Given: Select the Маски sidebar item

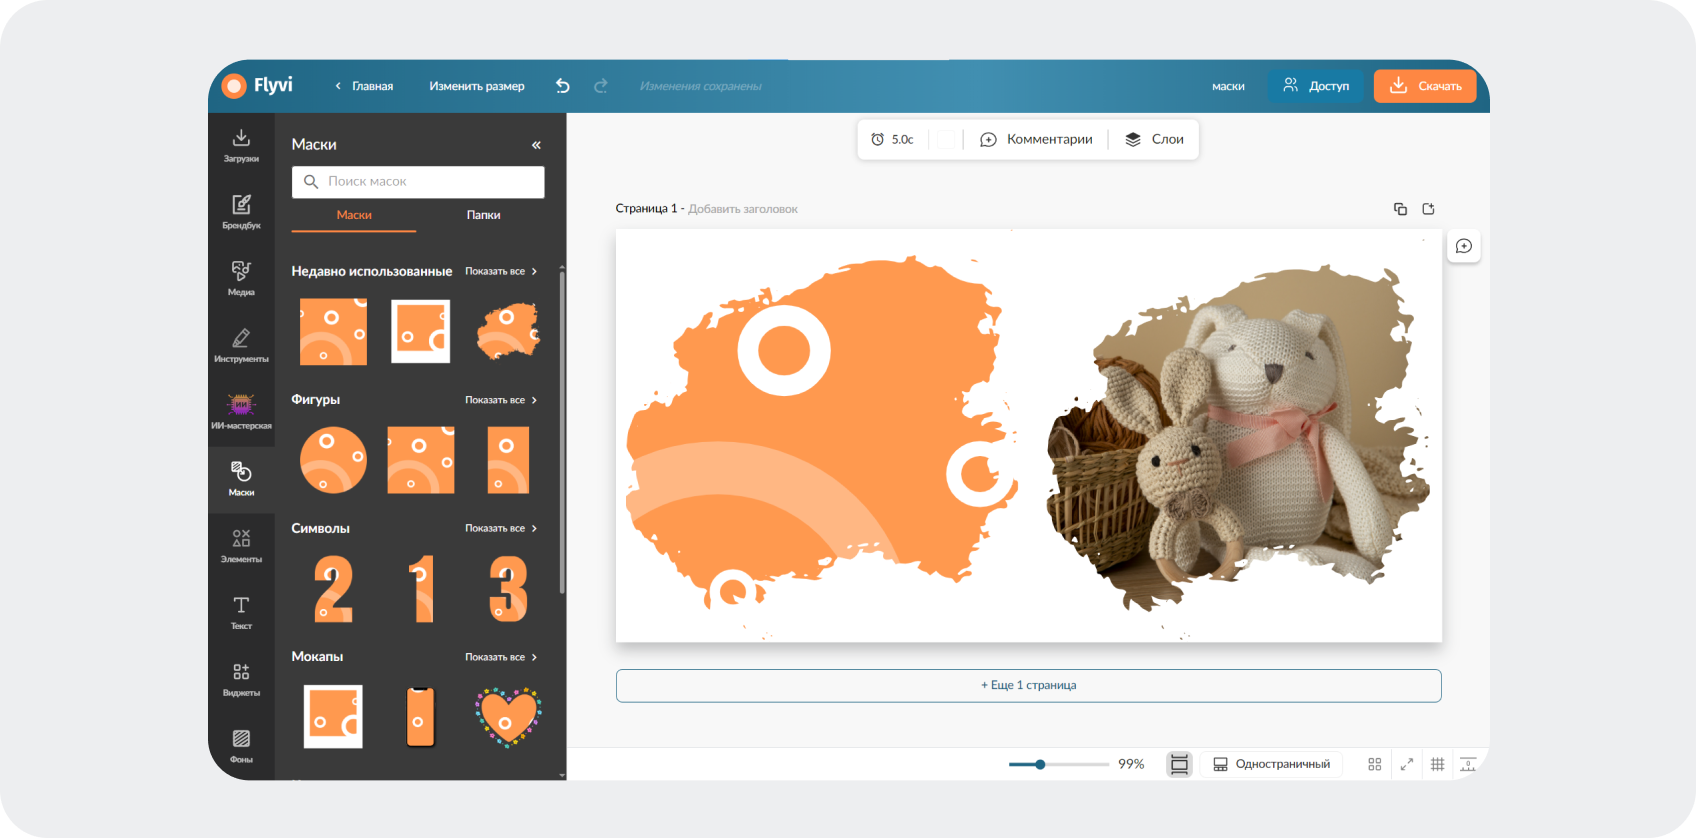Looking at the screenshot, I should click(241, 479).
